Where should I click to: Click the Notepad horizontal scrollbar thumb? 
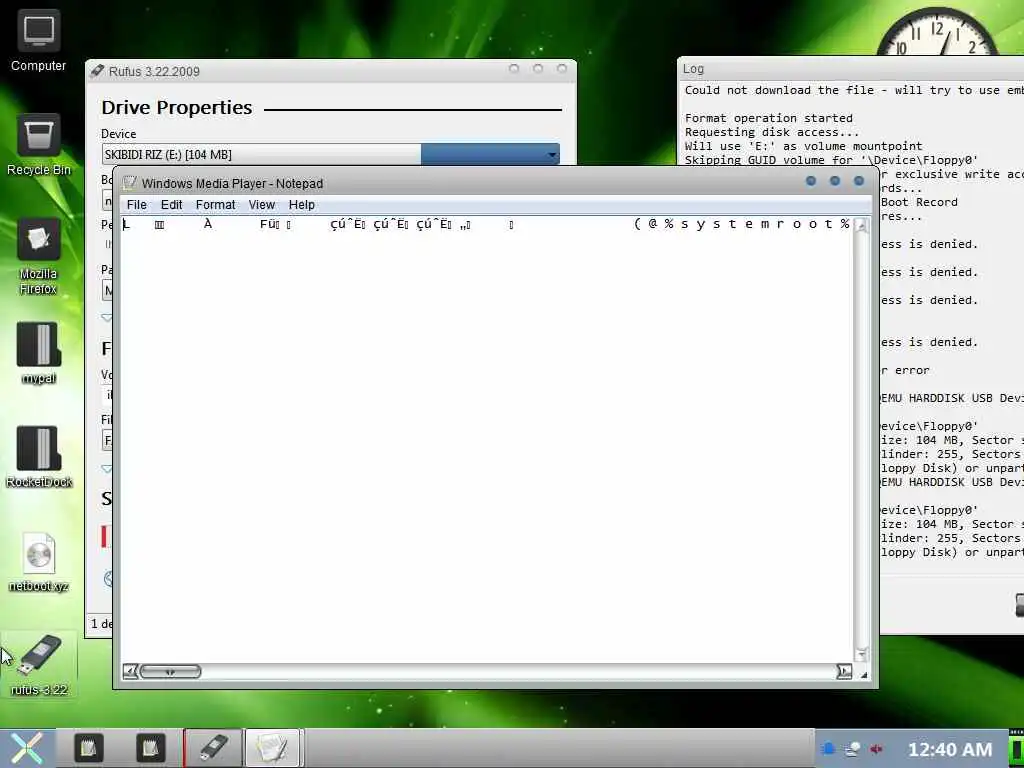click(x=170, y=671)
